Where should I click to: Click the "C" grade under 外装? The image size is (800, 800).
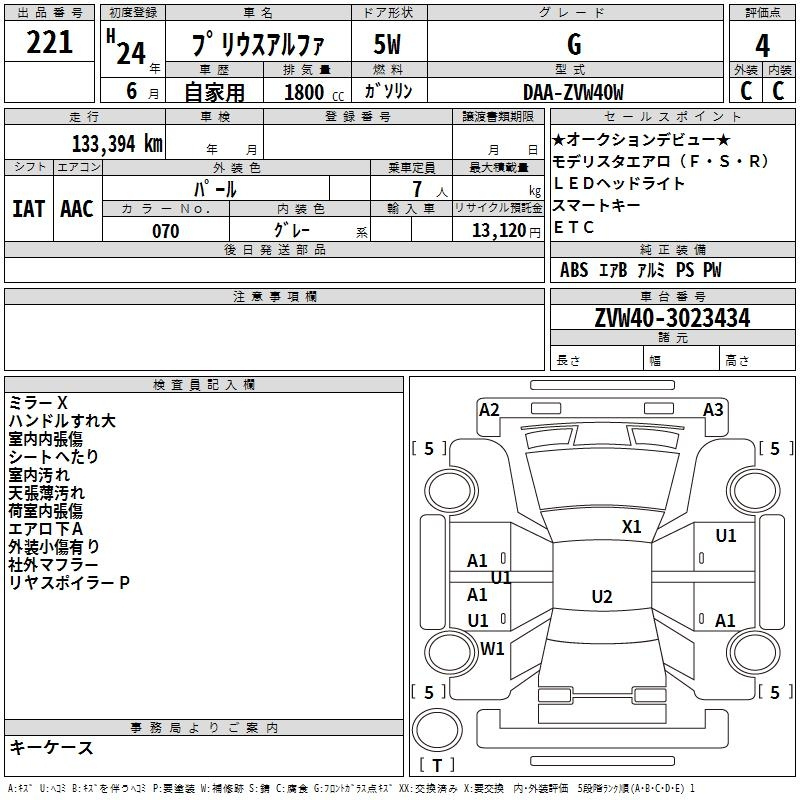tap(746, 91)
